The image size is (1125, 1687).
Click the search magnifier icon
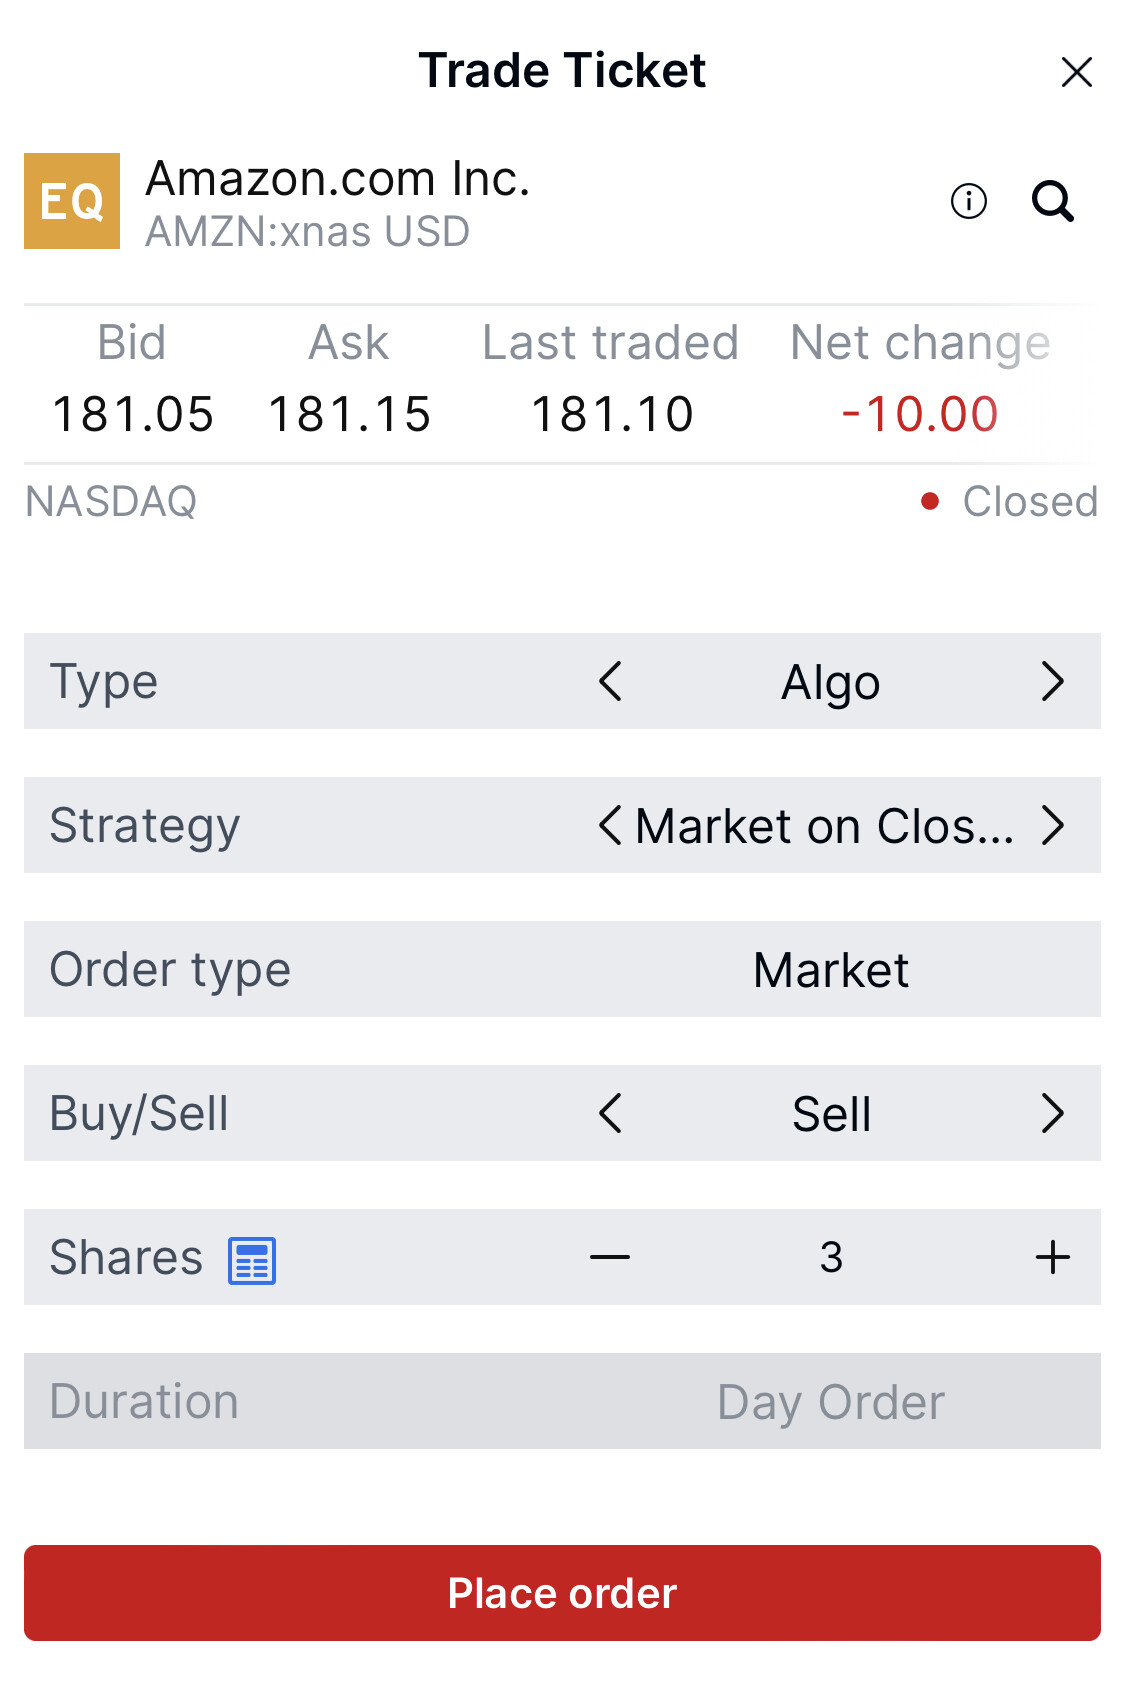(x=1052, y=201)
